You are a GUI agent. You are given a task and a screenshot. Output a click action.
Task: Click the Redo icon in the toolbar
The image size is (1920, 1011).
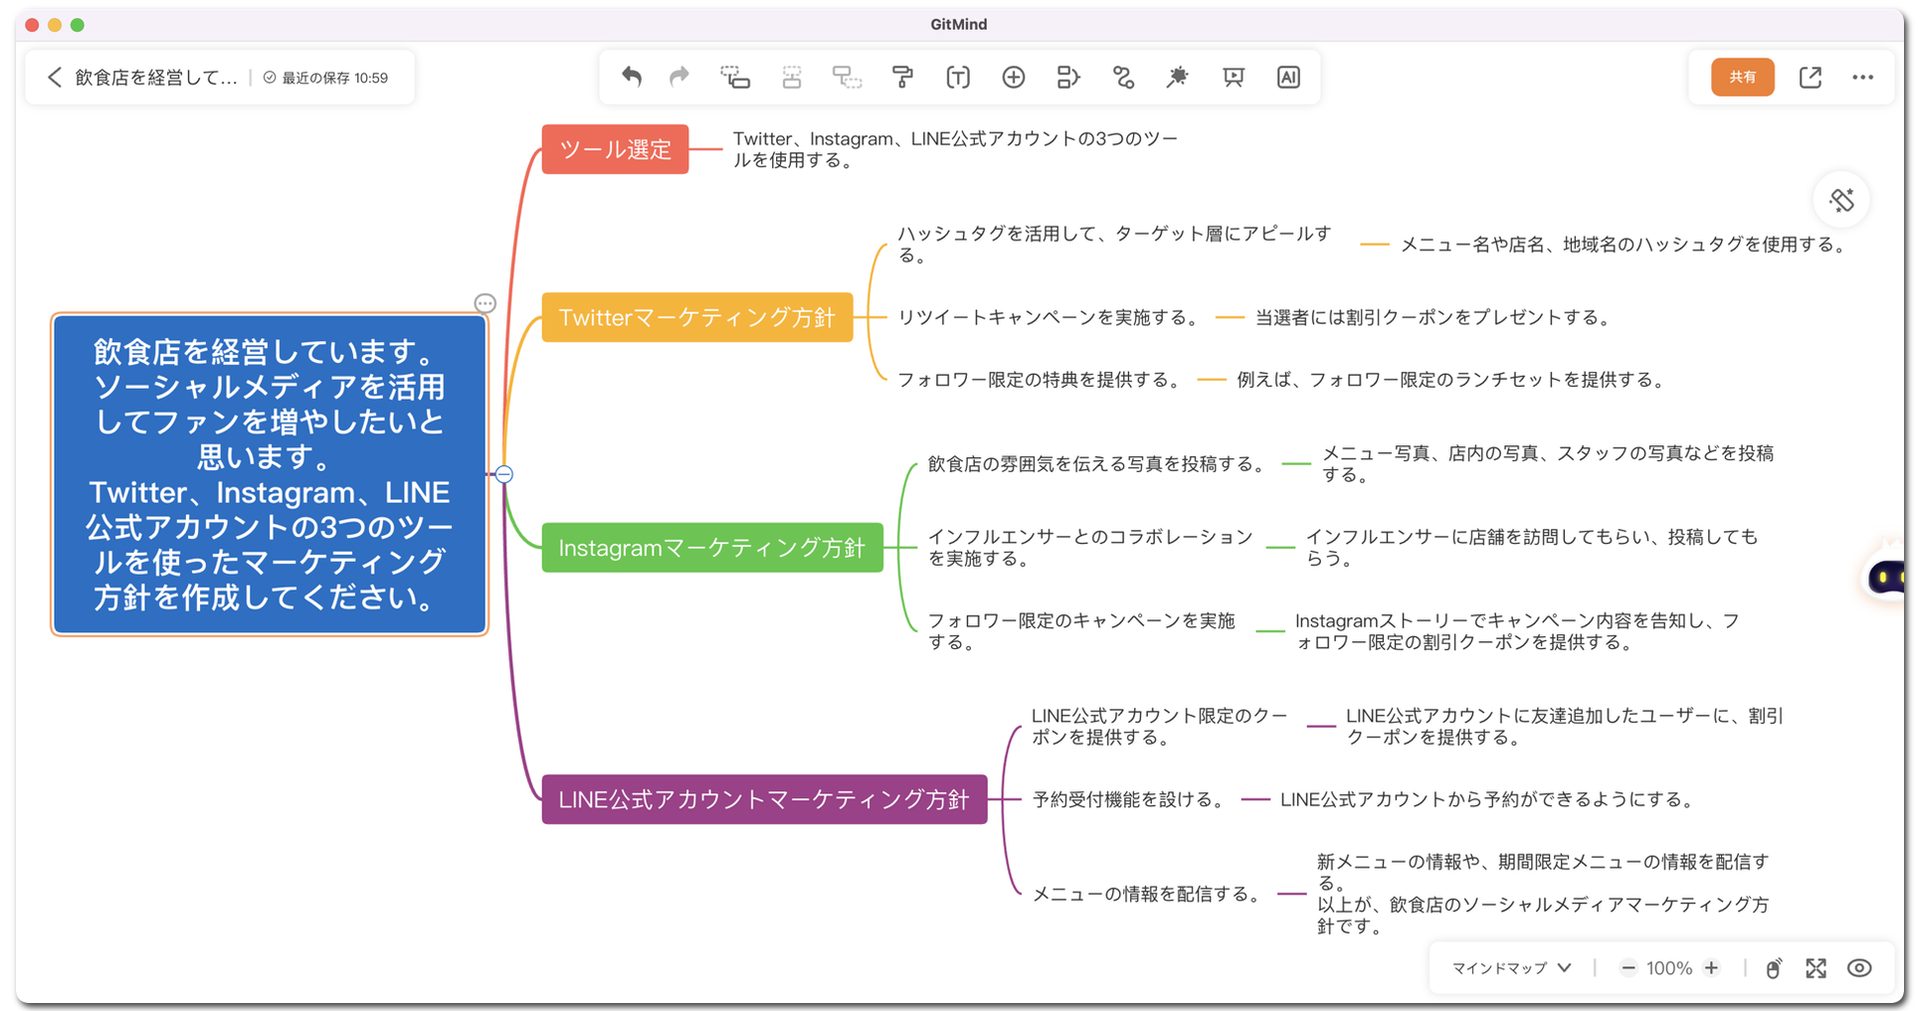679,77
